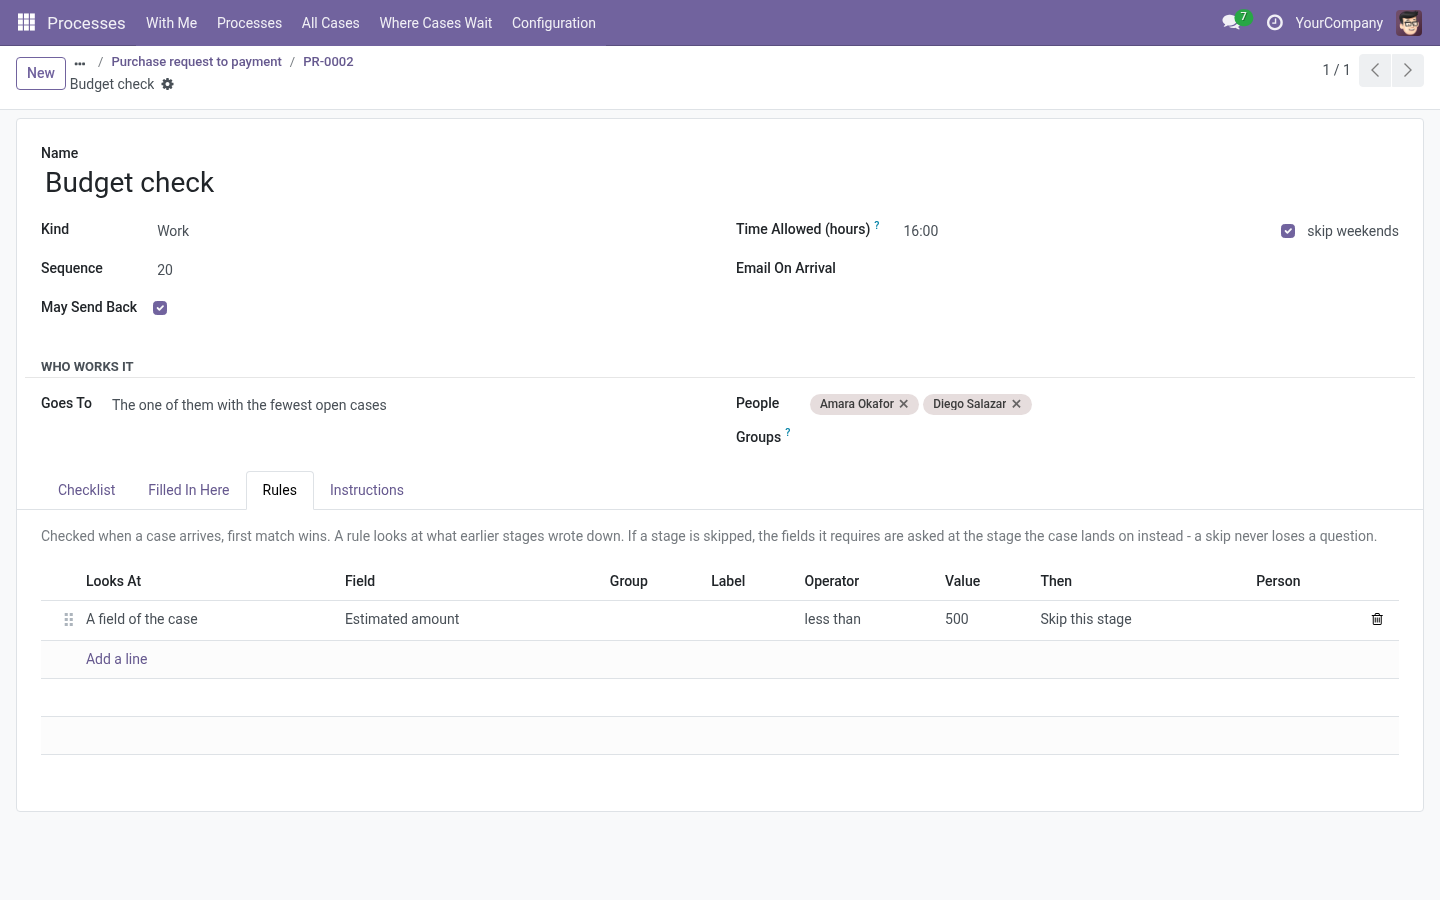Expand the collapsed breadcrumb ellipsis

(x=80, y=63)
